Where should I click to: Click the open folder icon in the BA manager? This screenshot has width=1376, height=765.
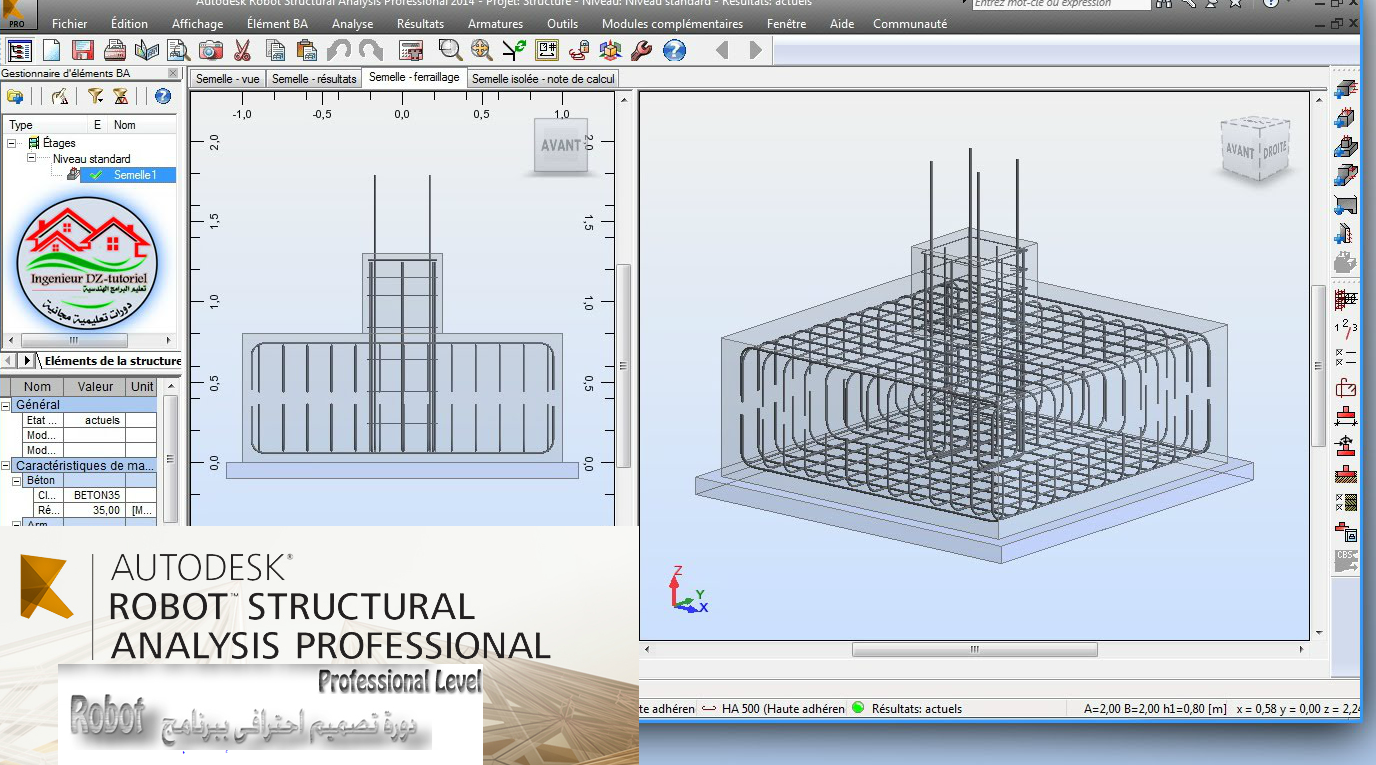tap(15, 96)
